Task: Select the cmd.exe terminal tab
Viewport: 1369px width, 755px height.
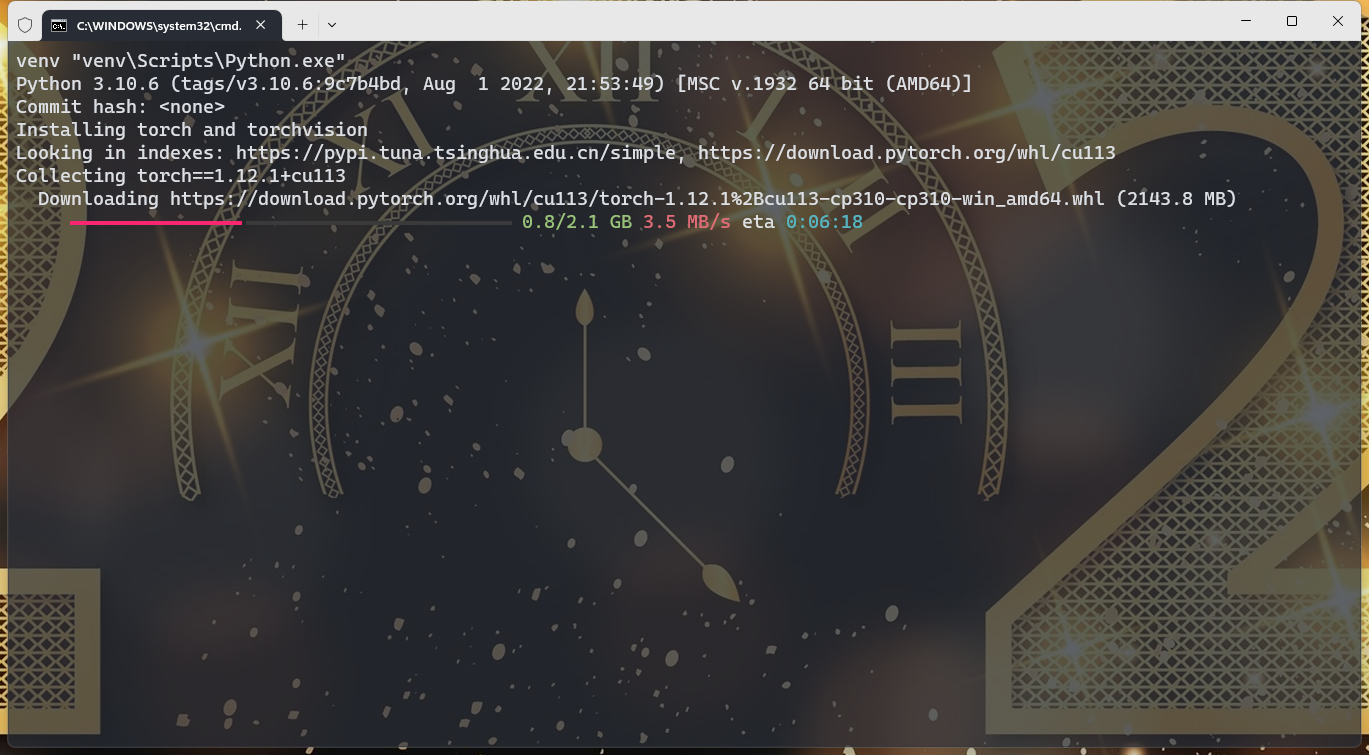Action: [162, 25]
